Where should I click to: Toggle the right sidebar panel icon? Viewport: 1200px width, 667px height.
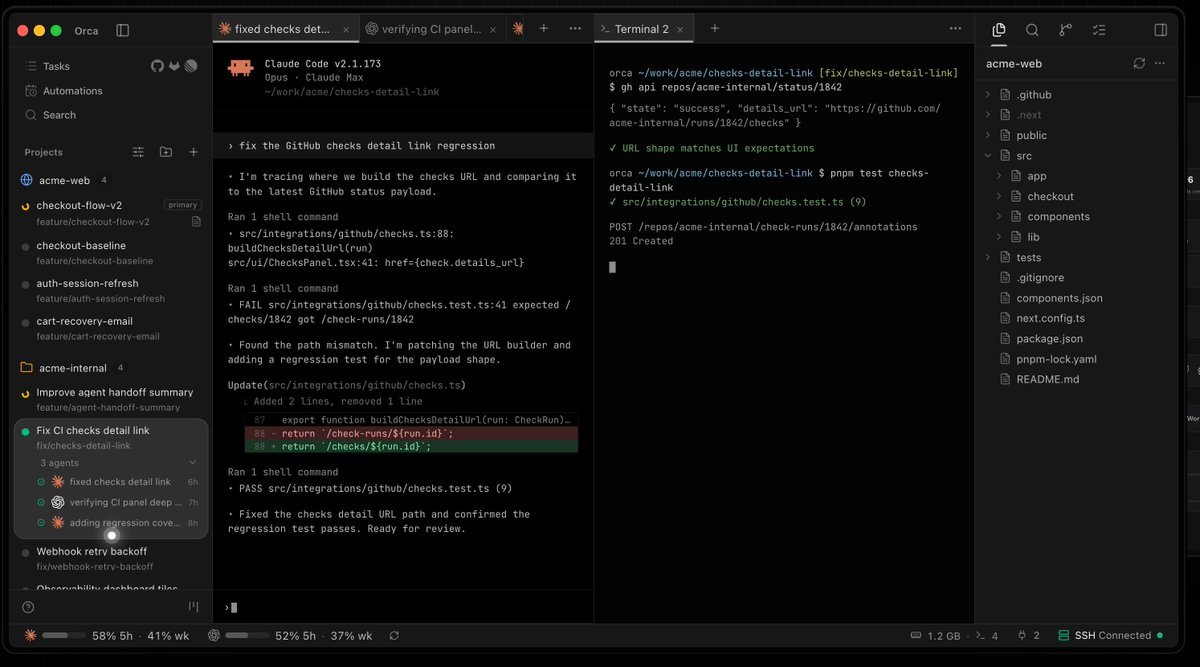1161,30
